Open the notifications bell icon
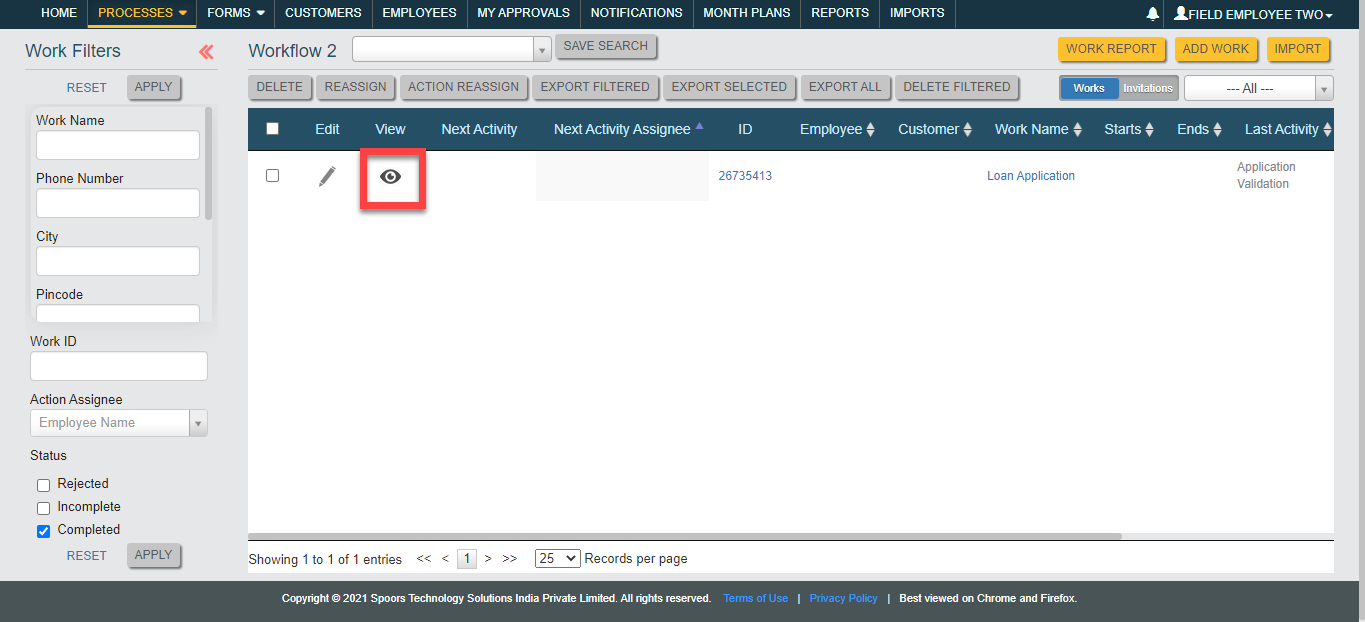 coord(1153,14)
